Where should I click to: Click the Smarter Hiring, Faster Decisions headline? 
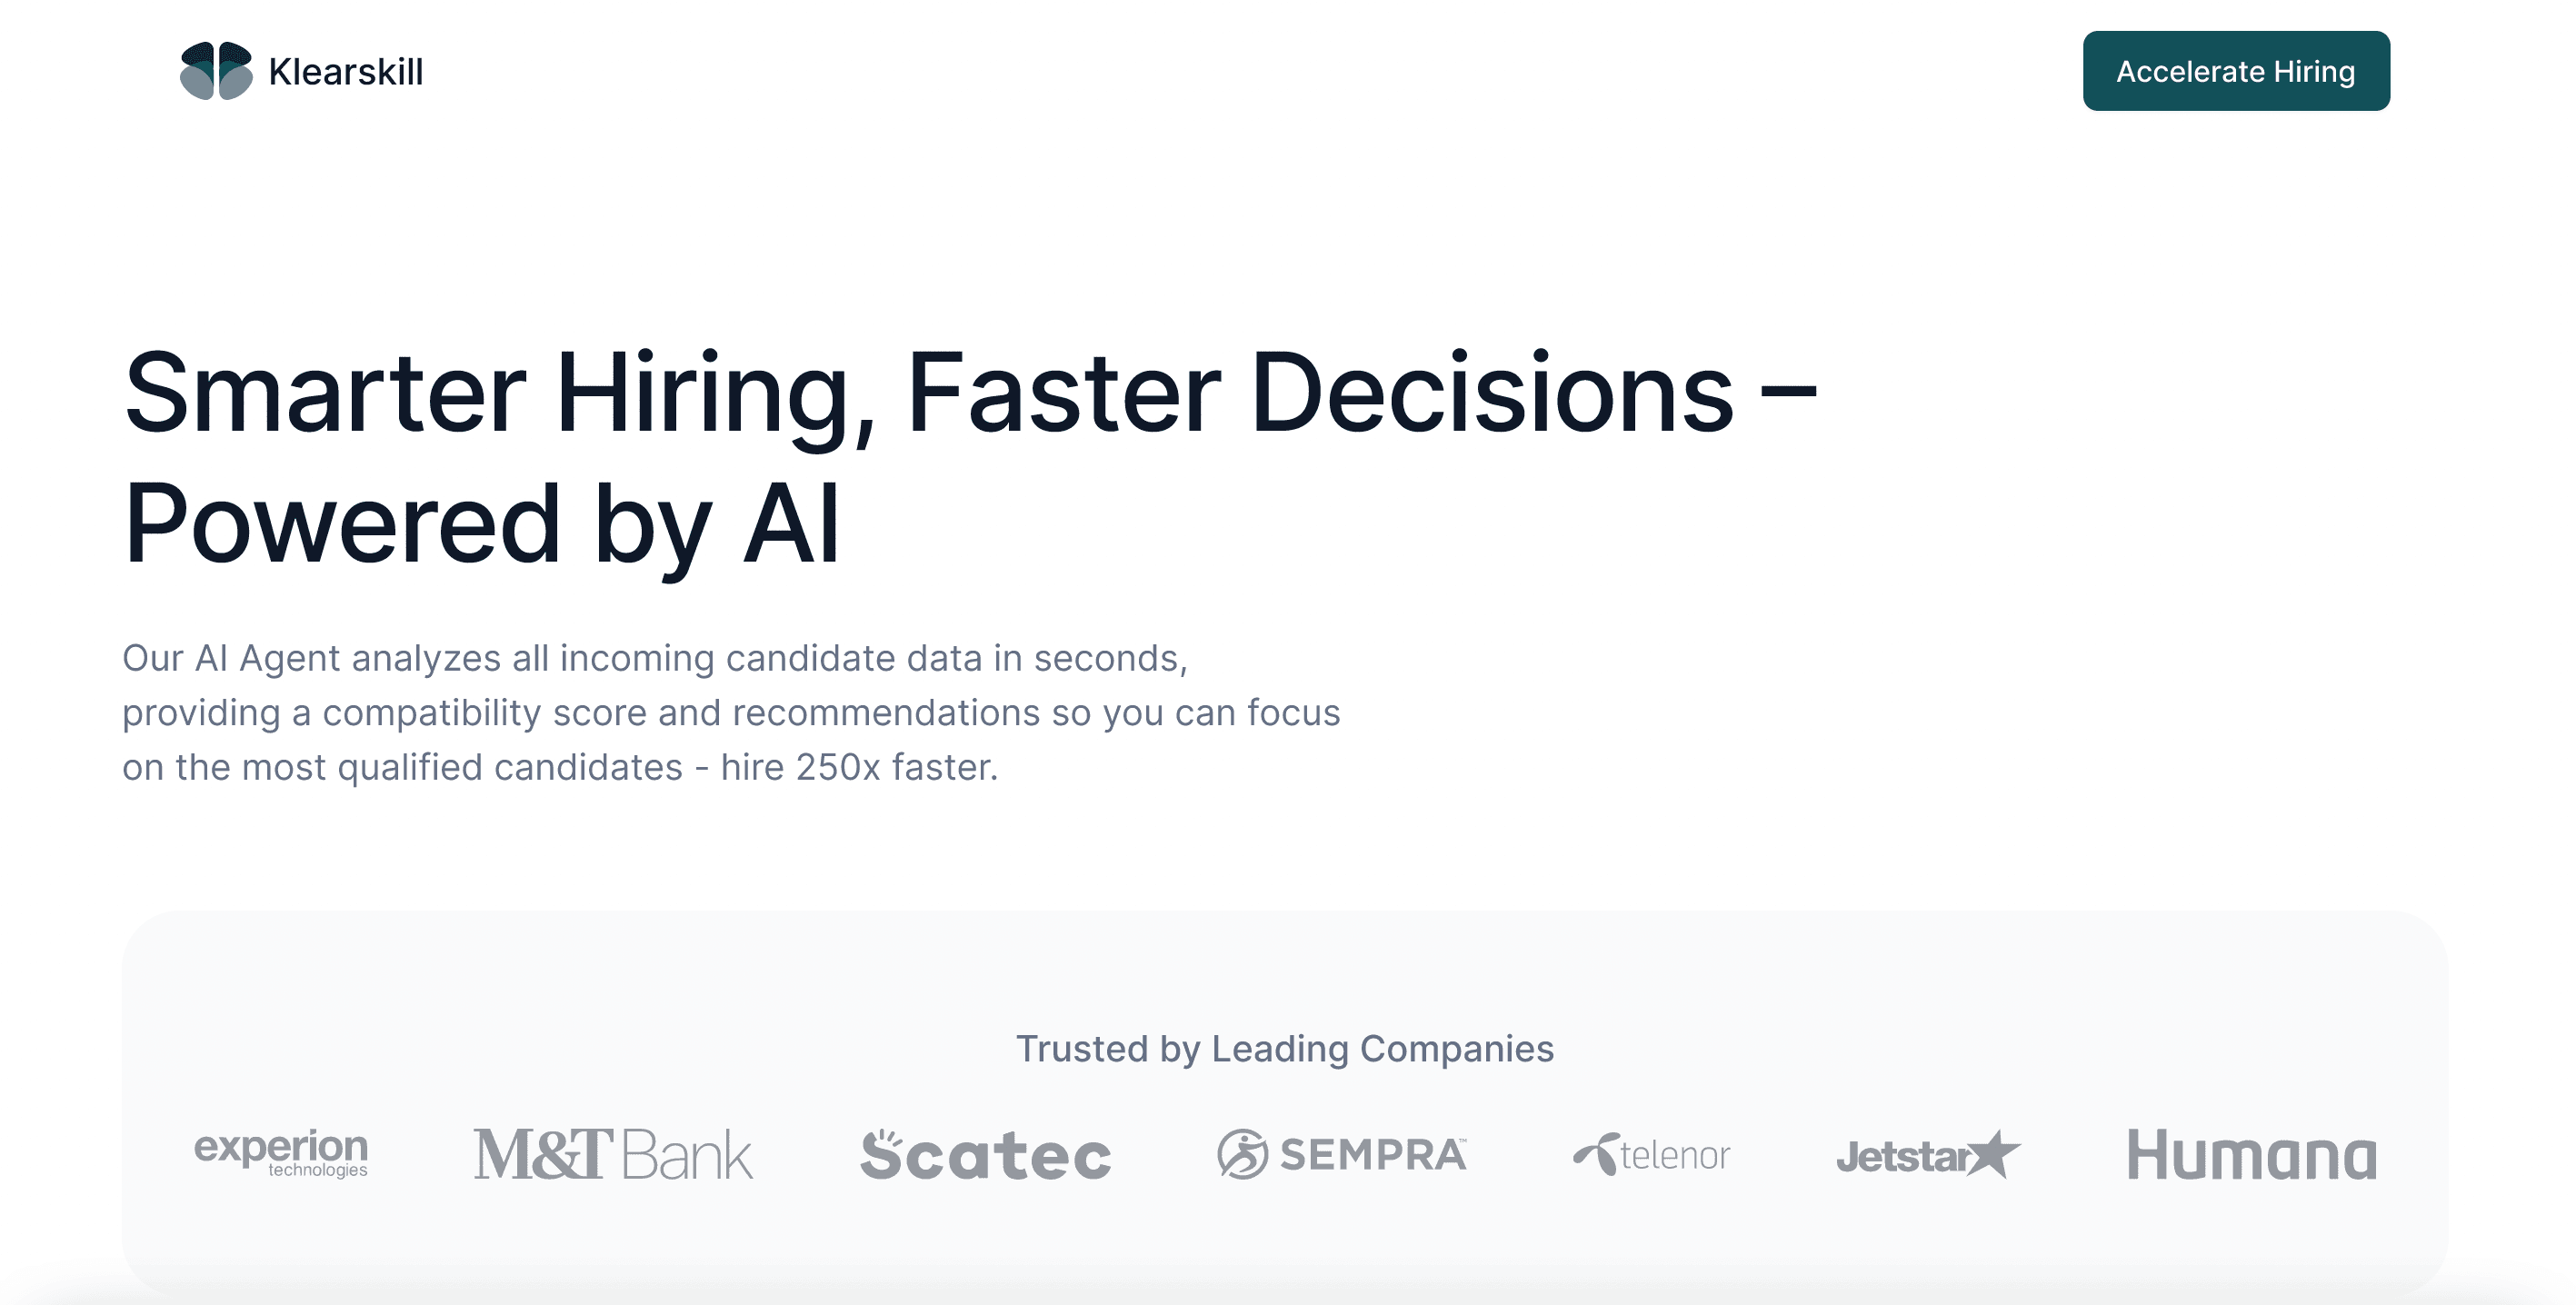[970, 395]
